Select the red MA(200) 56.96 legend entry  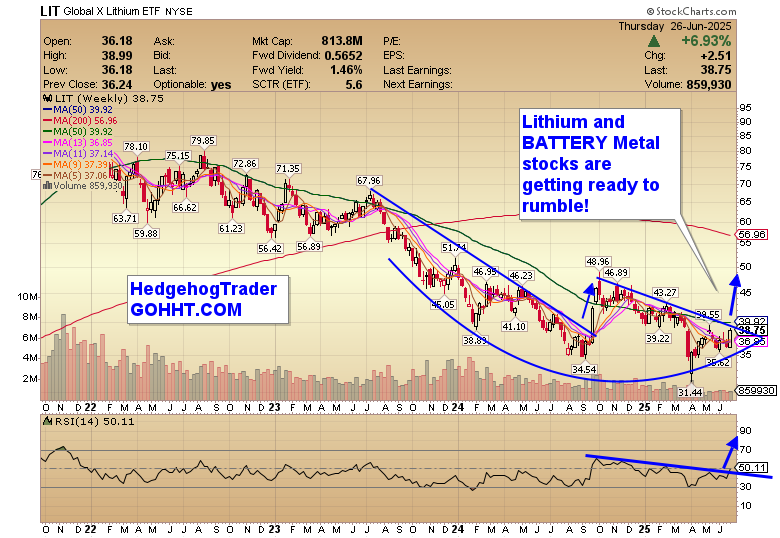(81, 120)
